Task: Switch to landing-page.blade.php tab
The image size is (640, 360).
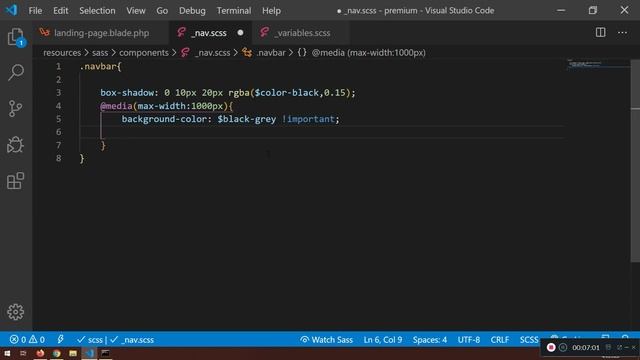Action: coord(101,33)
